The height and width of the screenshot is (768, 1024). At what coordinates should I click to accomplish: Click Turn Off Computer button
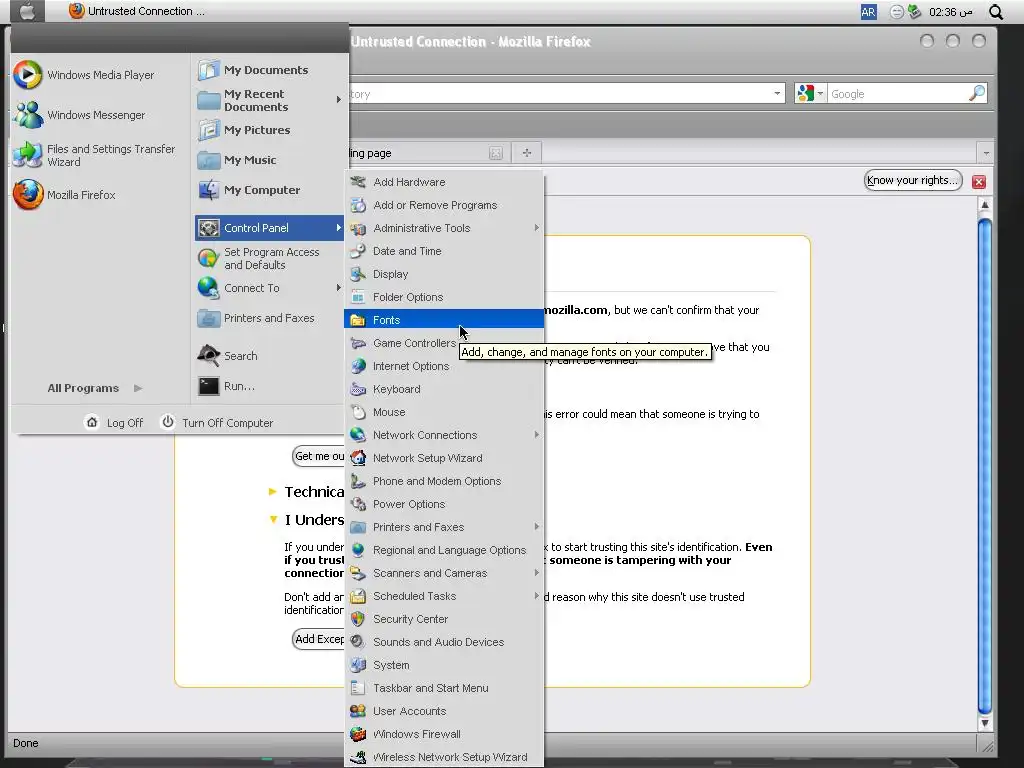tap(217, 423)
